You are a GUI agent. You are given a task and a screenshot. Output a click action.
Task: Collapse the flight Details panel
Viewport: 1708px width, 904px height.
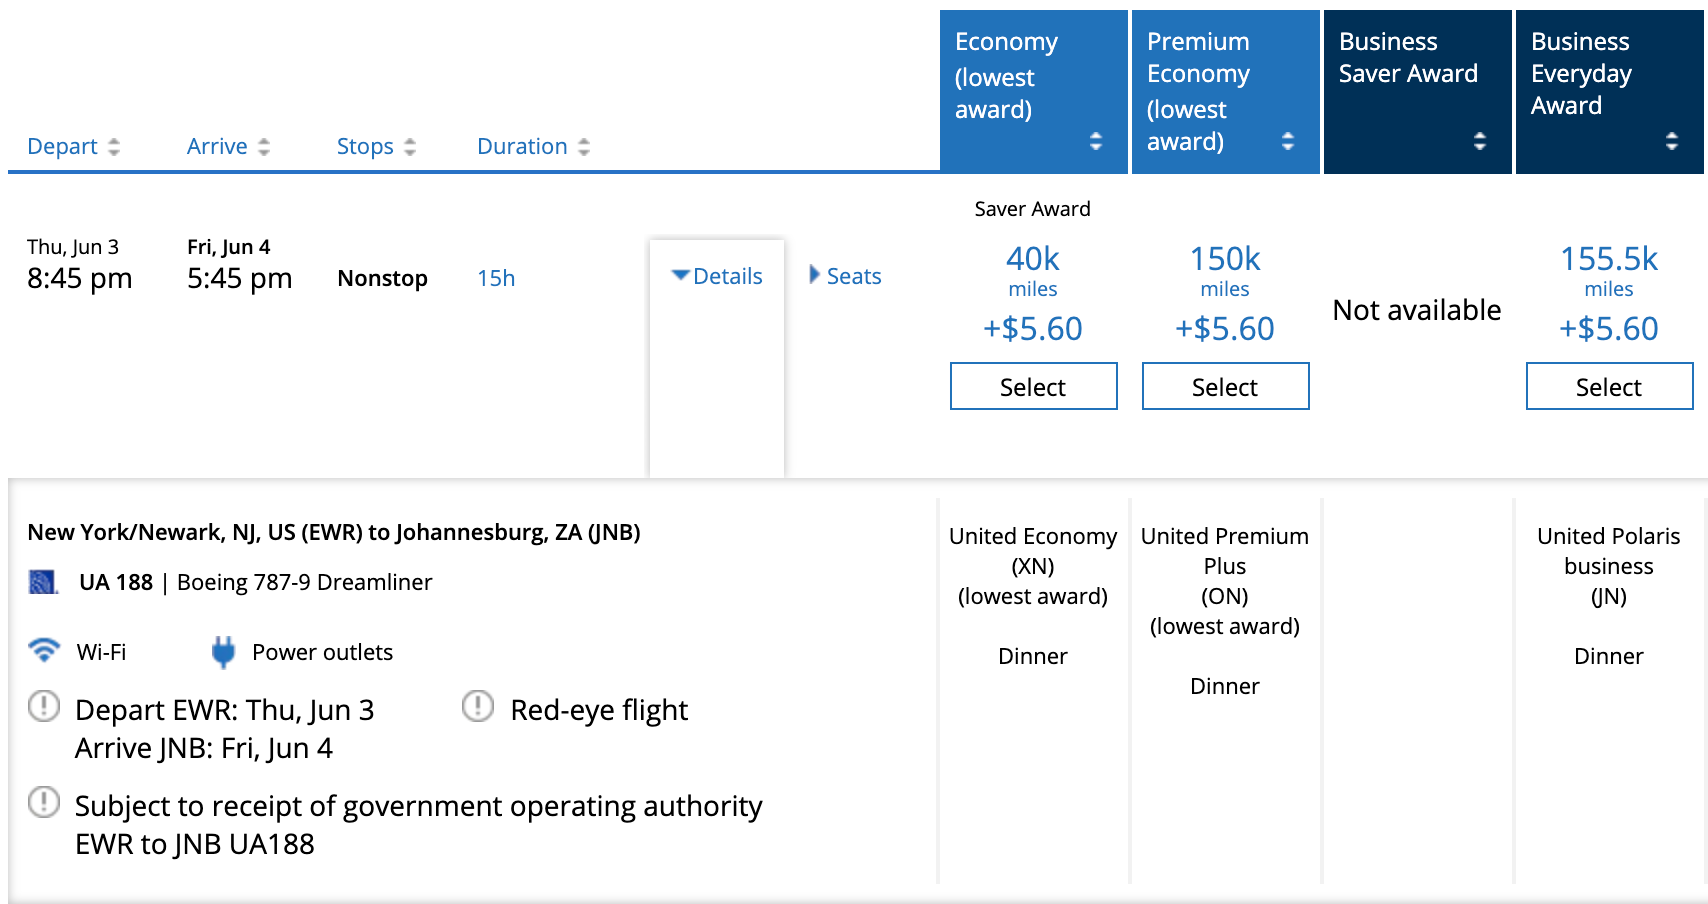click(x=717, y=276)
